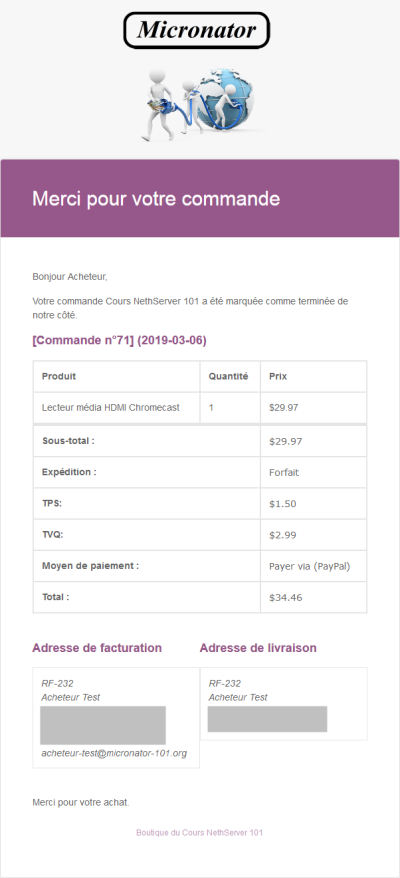Click the TPS amount $1.50
400x878 pixels.
(x=281, y=503)
